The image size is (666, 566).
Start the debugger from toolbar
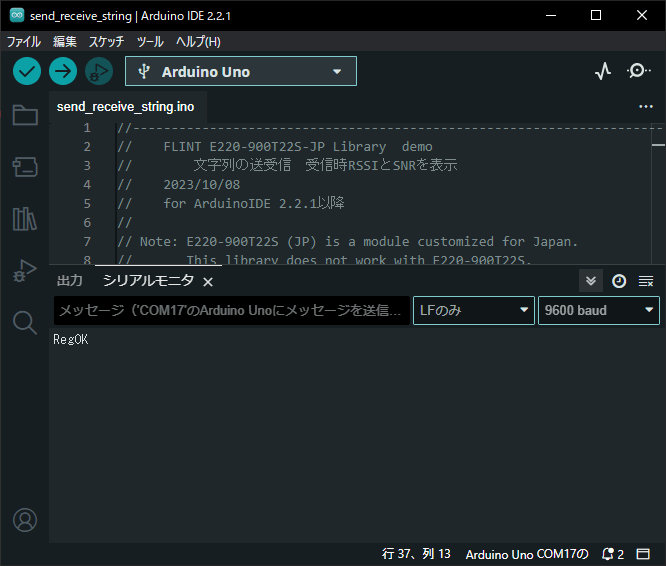[x=99, y=71]
